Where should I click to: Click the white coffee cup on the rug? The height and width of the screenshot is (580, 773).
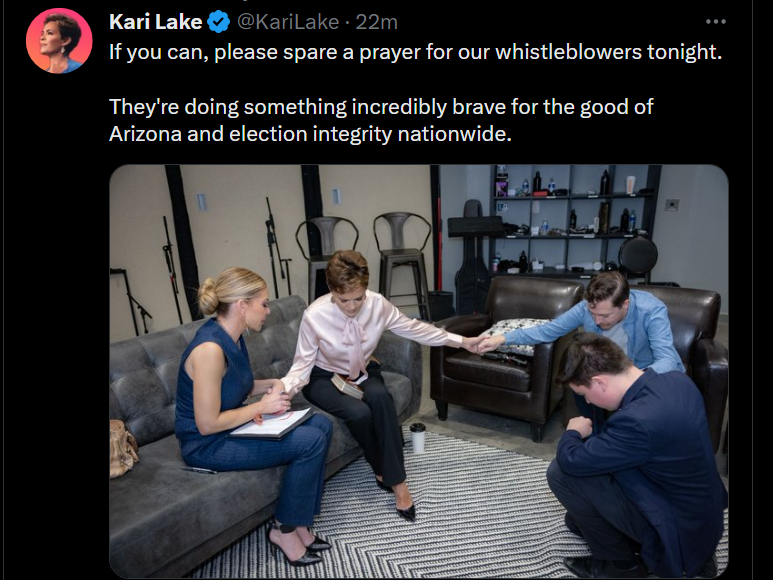tap(418, 438)
